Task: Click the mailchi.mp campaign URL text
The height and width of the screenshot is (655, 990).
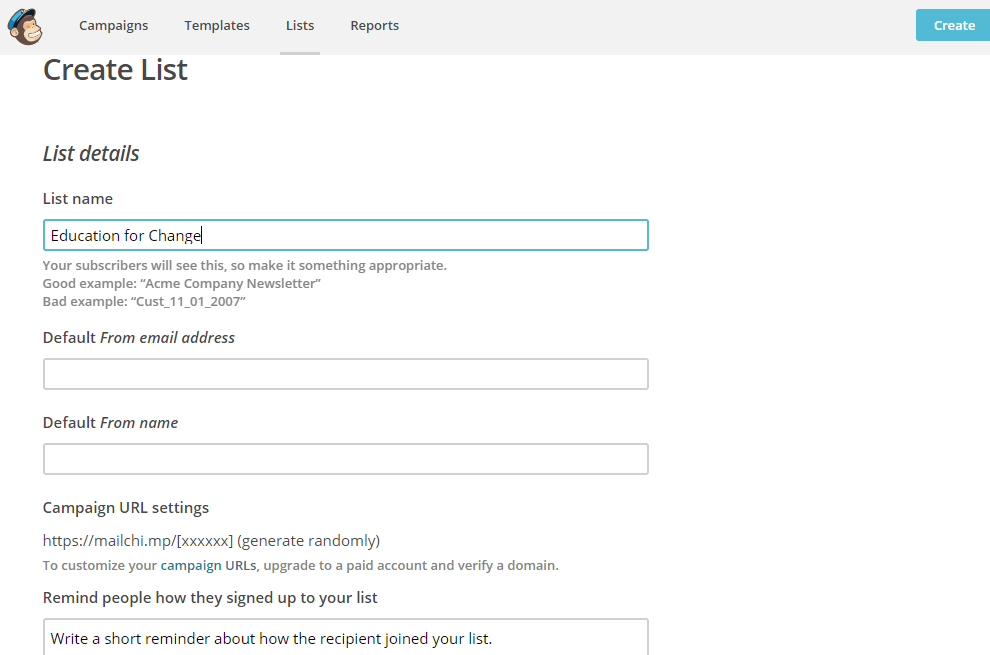Action: [x=140, y=540]
